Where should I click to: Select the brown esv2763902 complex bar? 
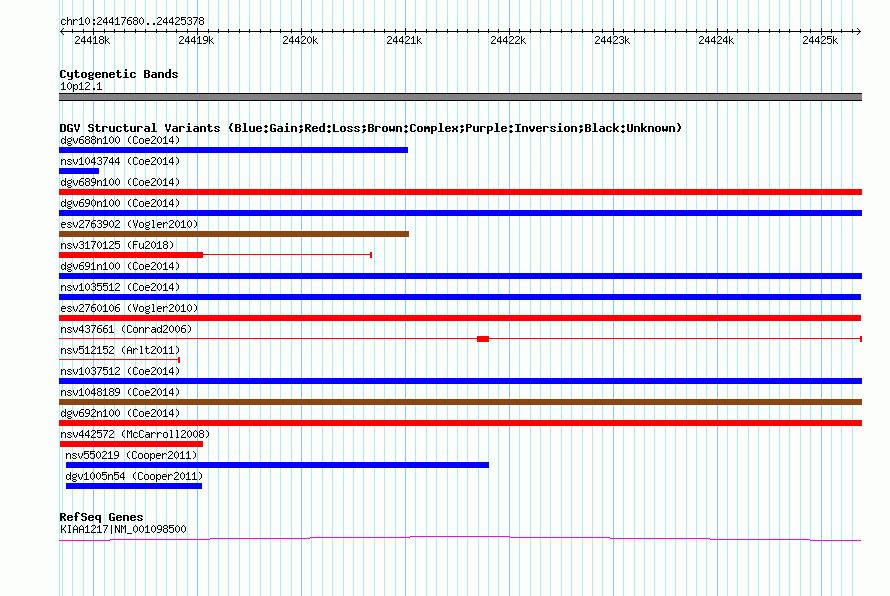pos(234,234)
